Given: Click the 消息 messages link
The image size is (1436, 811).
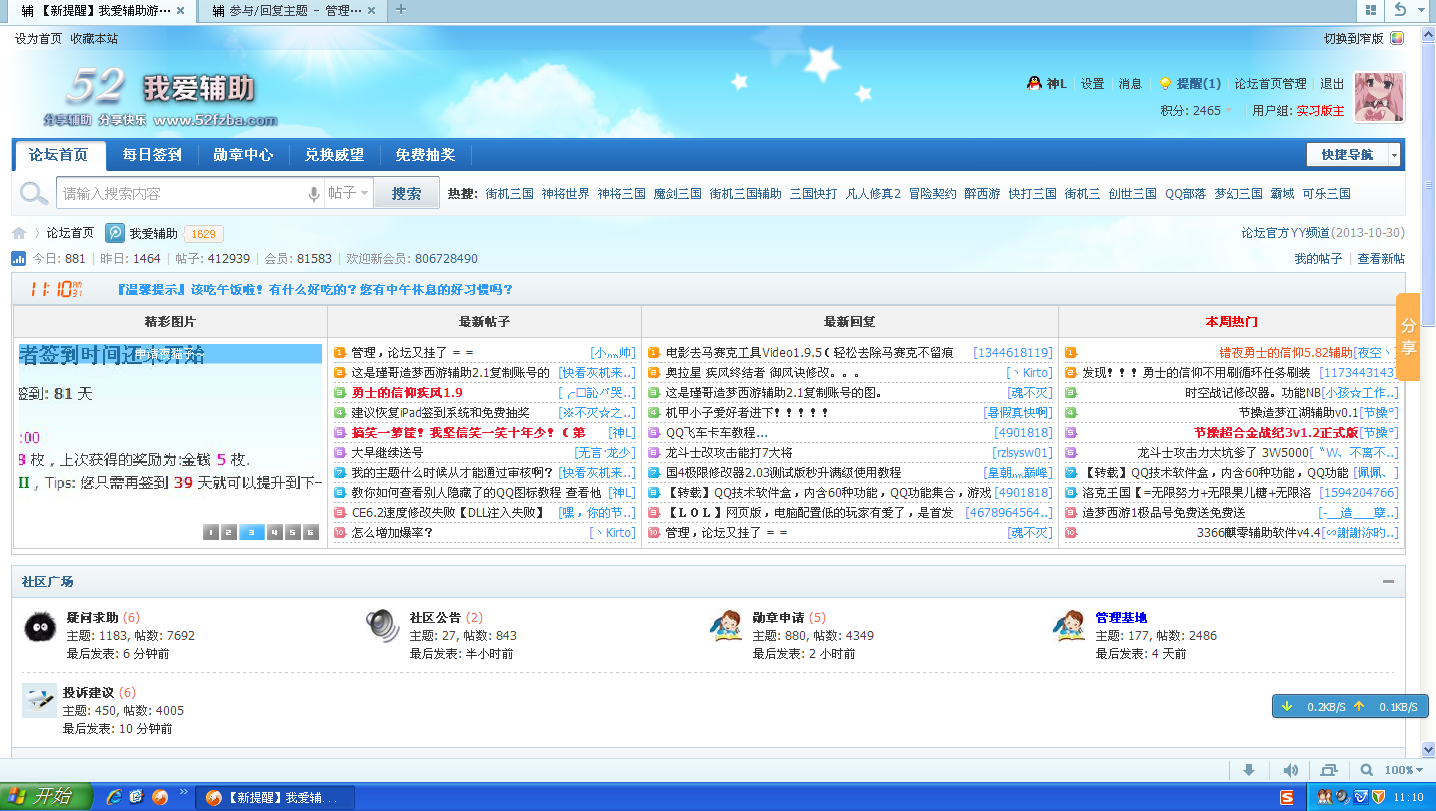Looking at the screenshot, I should coord(1130,84).
